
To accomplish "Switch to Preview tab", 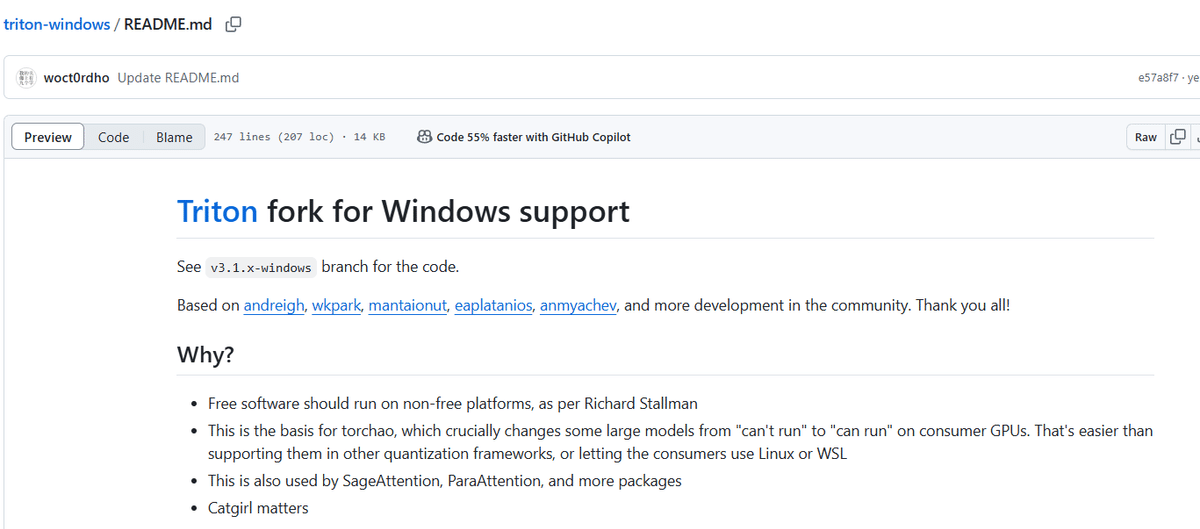I will (48, 137).
